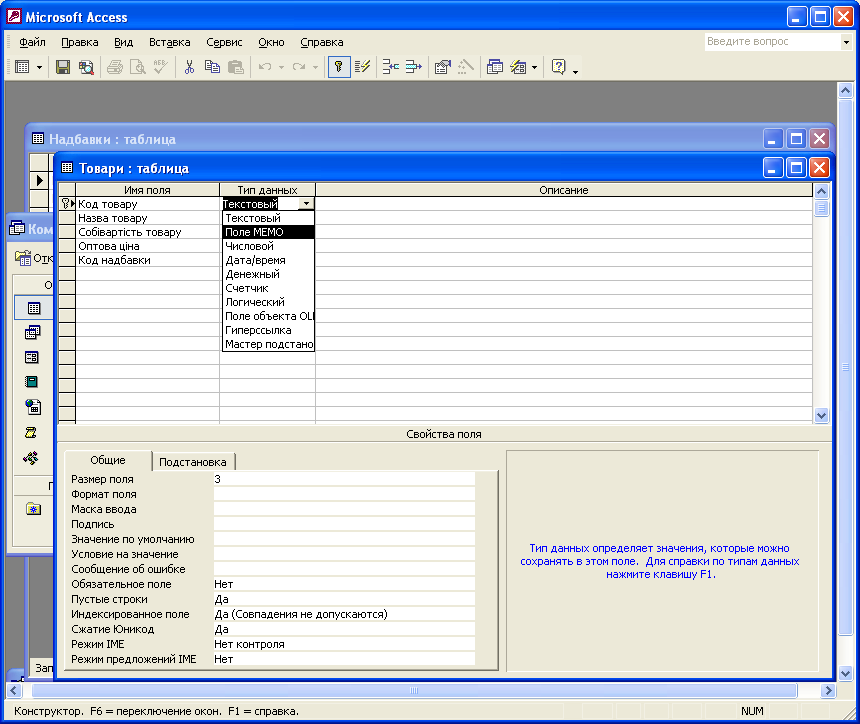Screen dimensions: 860x724
Task: Click the workspace vertical scrollbar down arrow
Action: pos(845,673)
